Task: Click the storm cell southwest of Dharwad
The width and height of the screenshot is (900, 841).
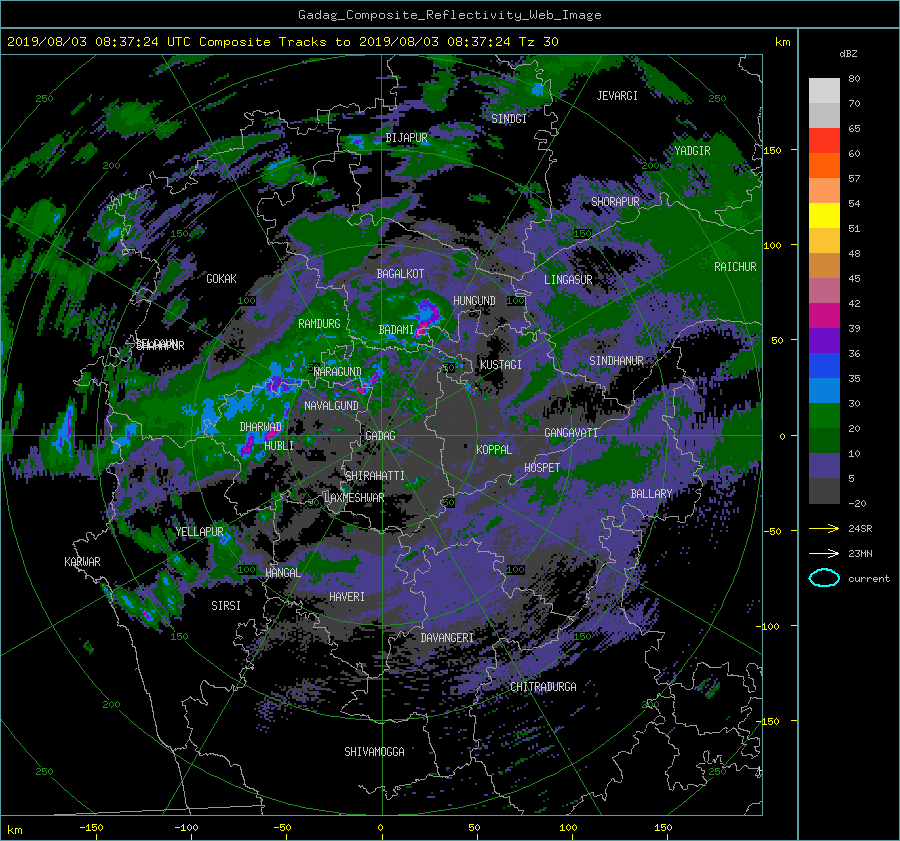Action: [249, 445]
